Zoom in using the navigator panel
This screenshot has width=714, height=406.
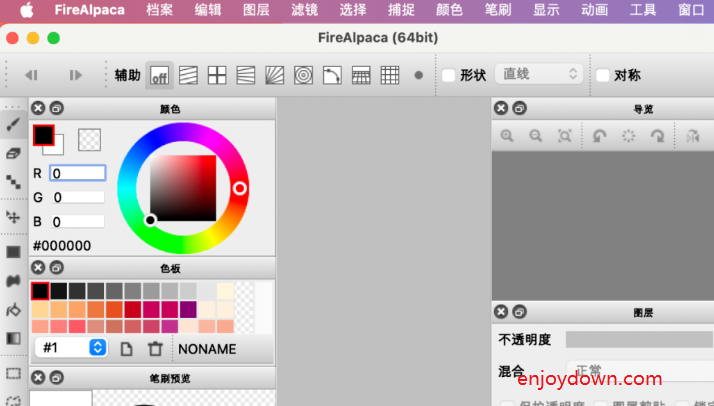[507, 136]
